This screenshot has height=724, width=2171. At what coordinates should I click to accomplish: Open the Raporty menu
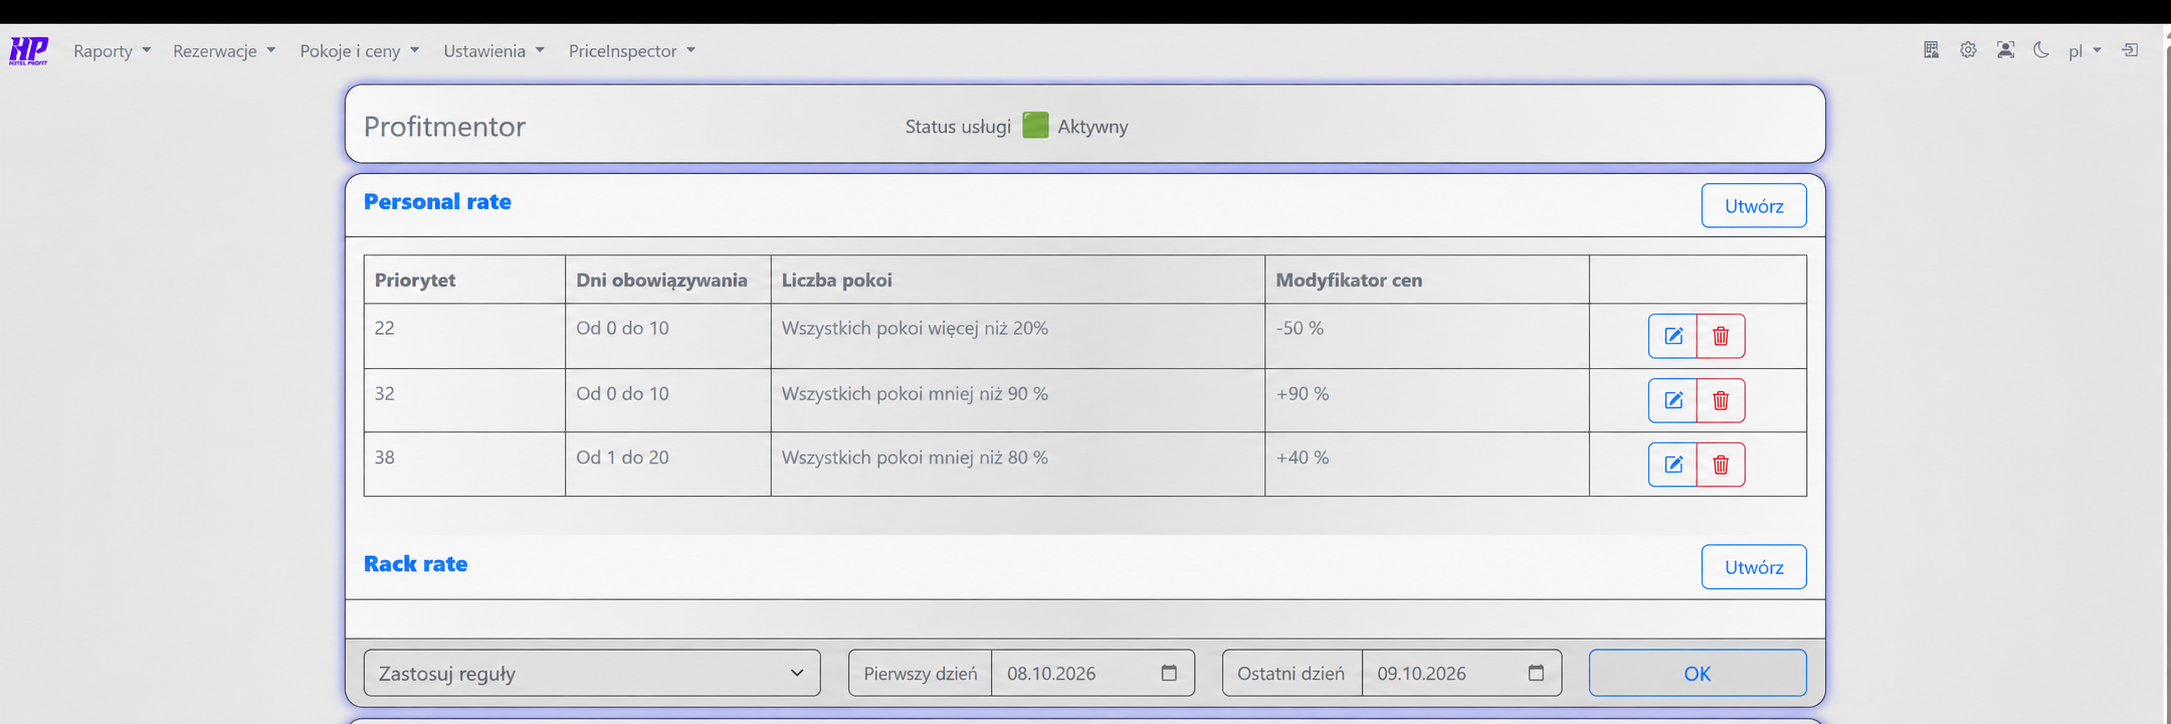point(112,51)
